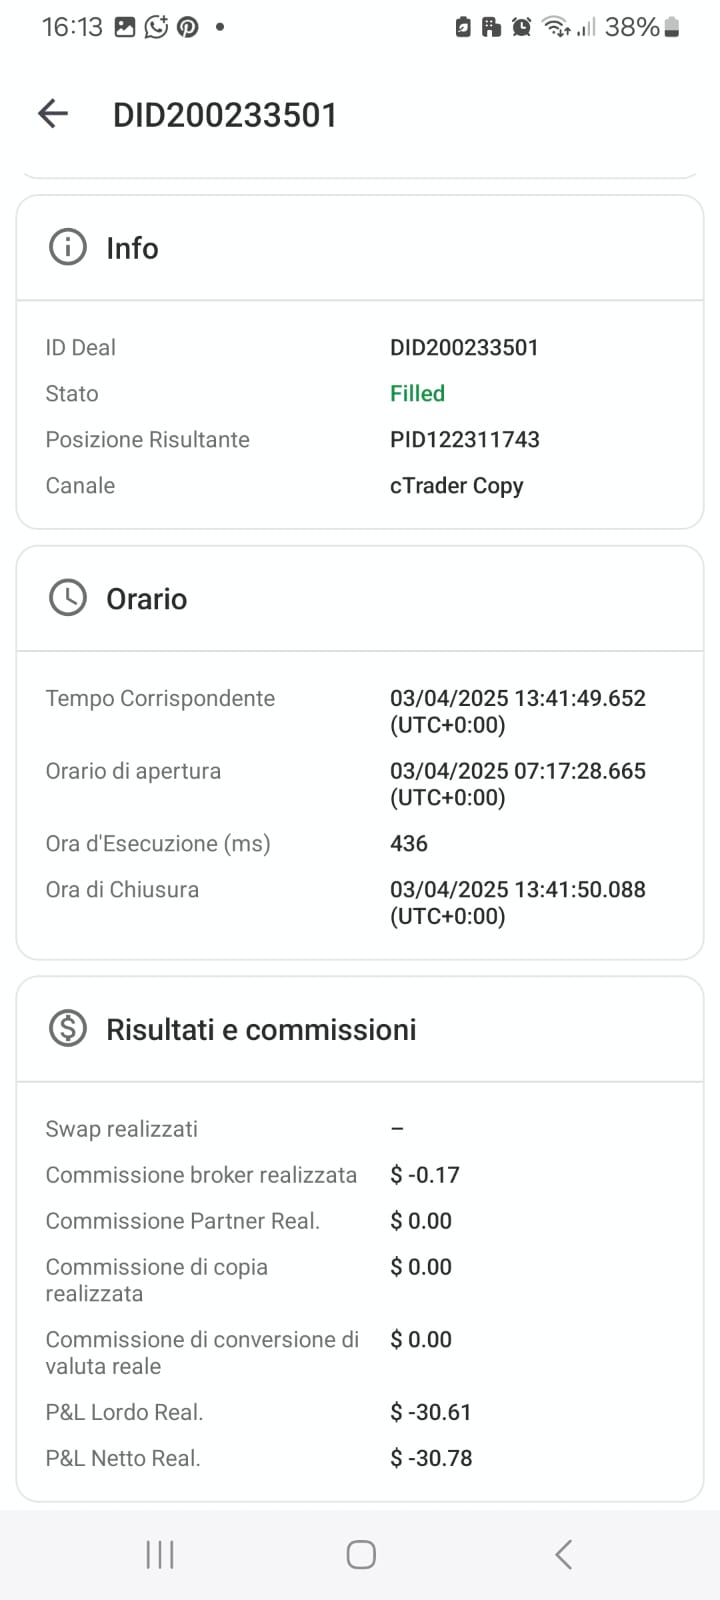Tap the Info circle icon
Screen dimensions: 720x1600
[x=68, y=247]
